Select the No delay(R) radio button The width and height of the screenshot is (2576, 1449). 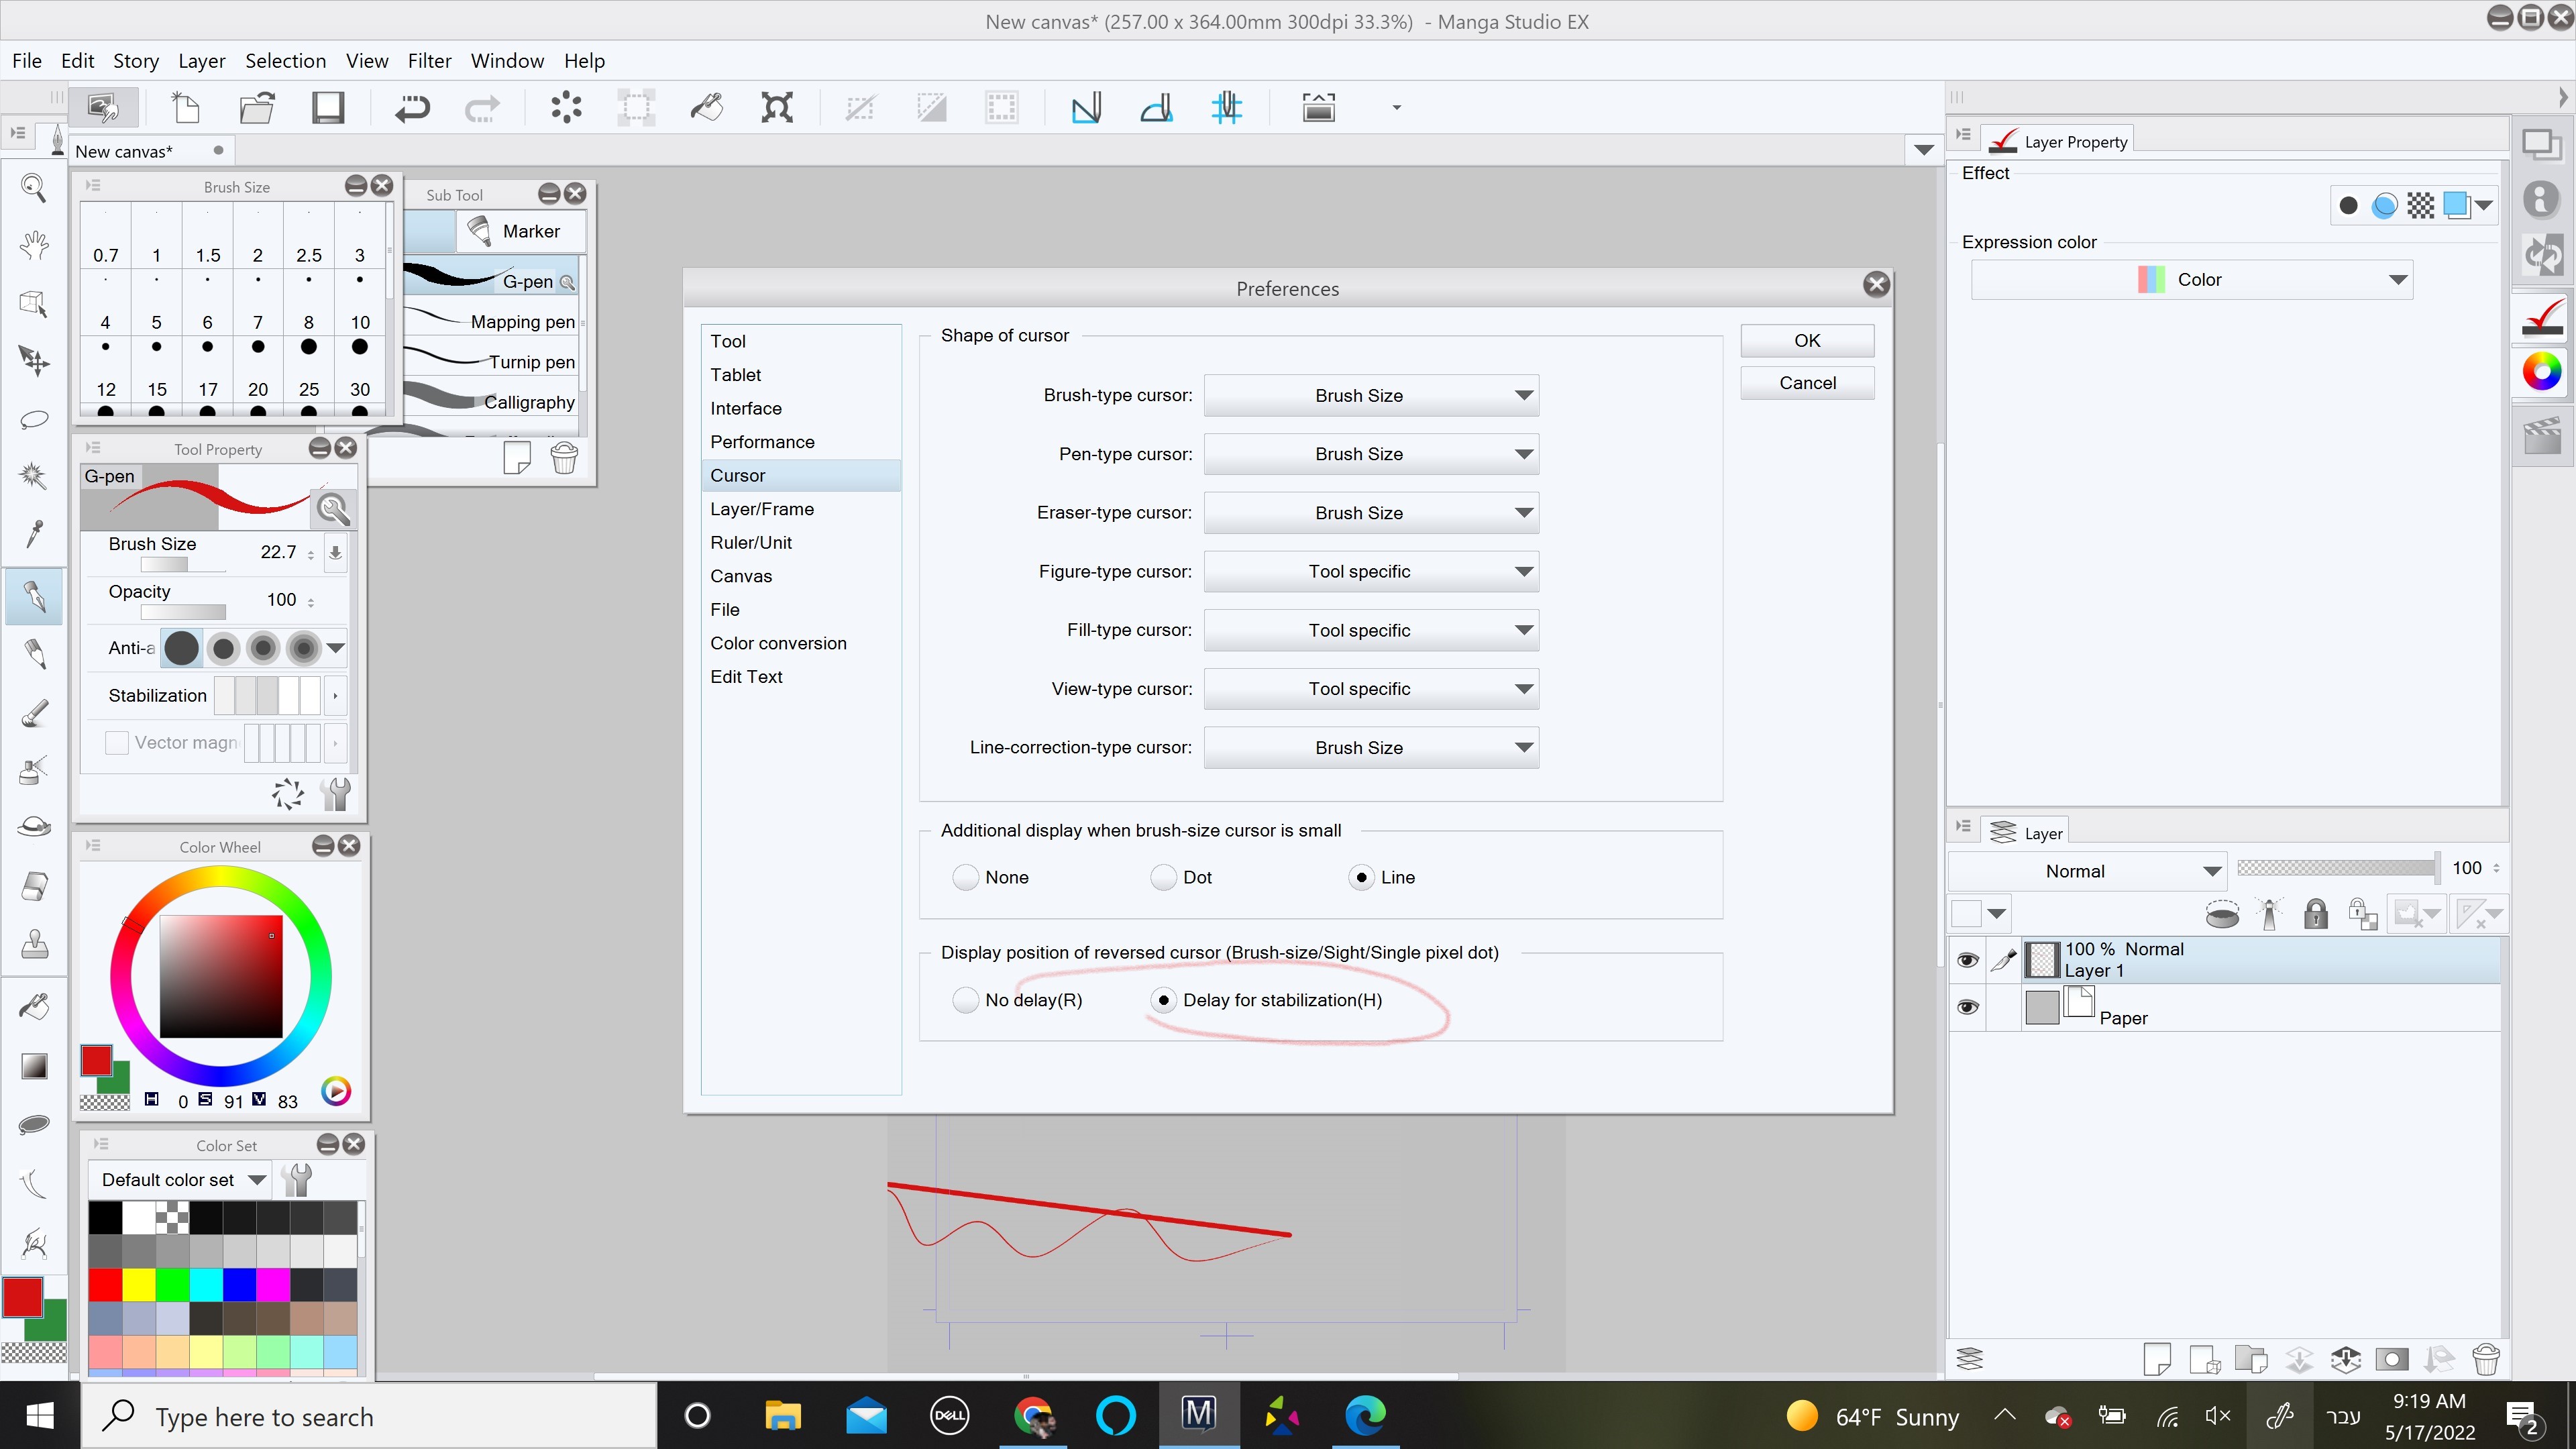point(965,1000)
